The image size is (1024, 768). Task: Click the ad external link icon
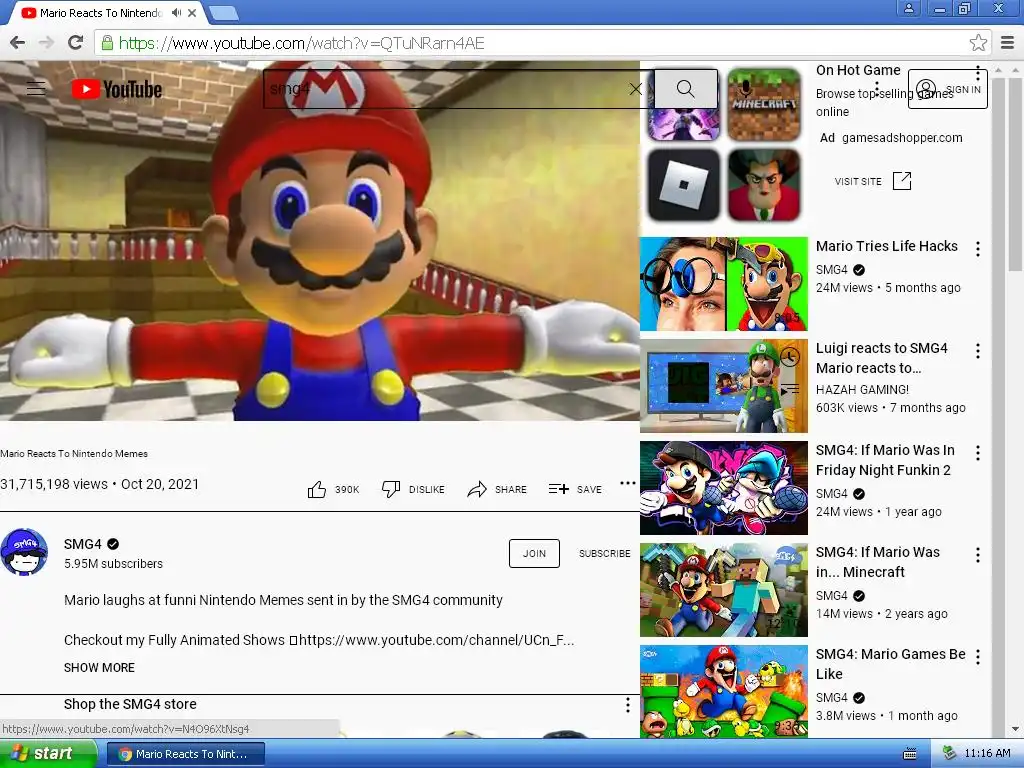[x=902, y=181]
